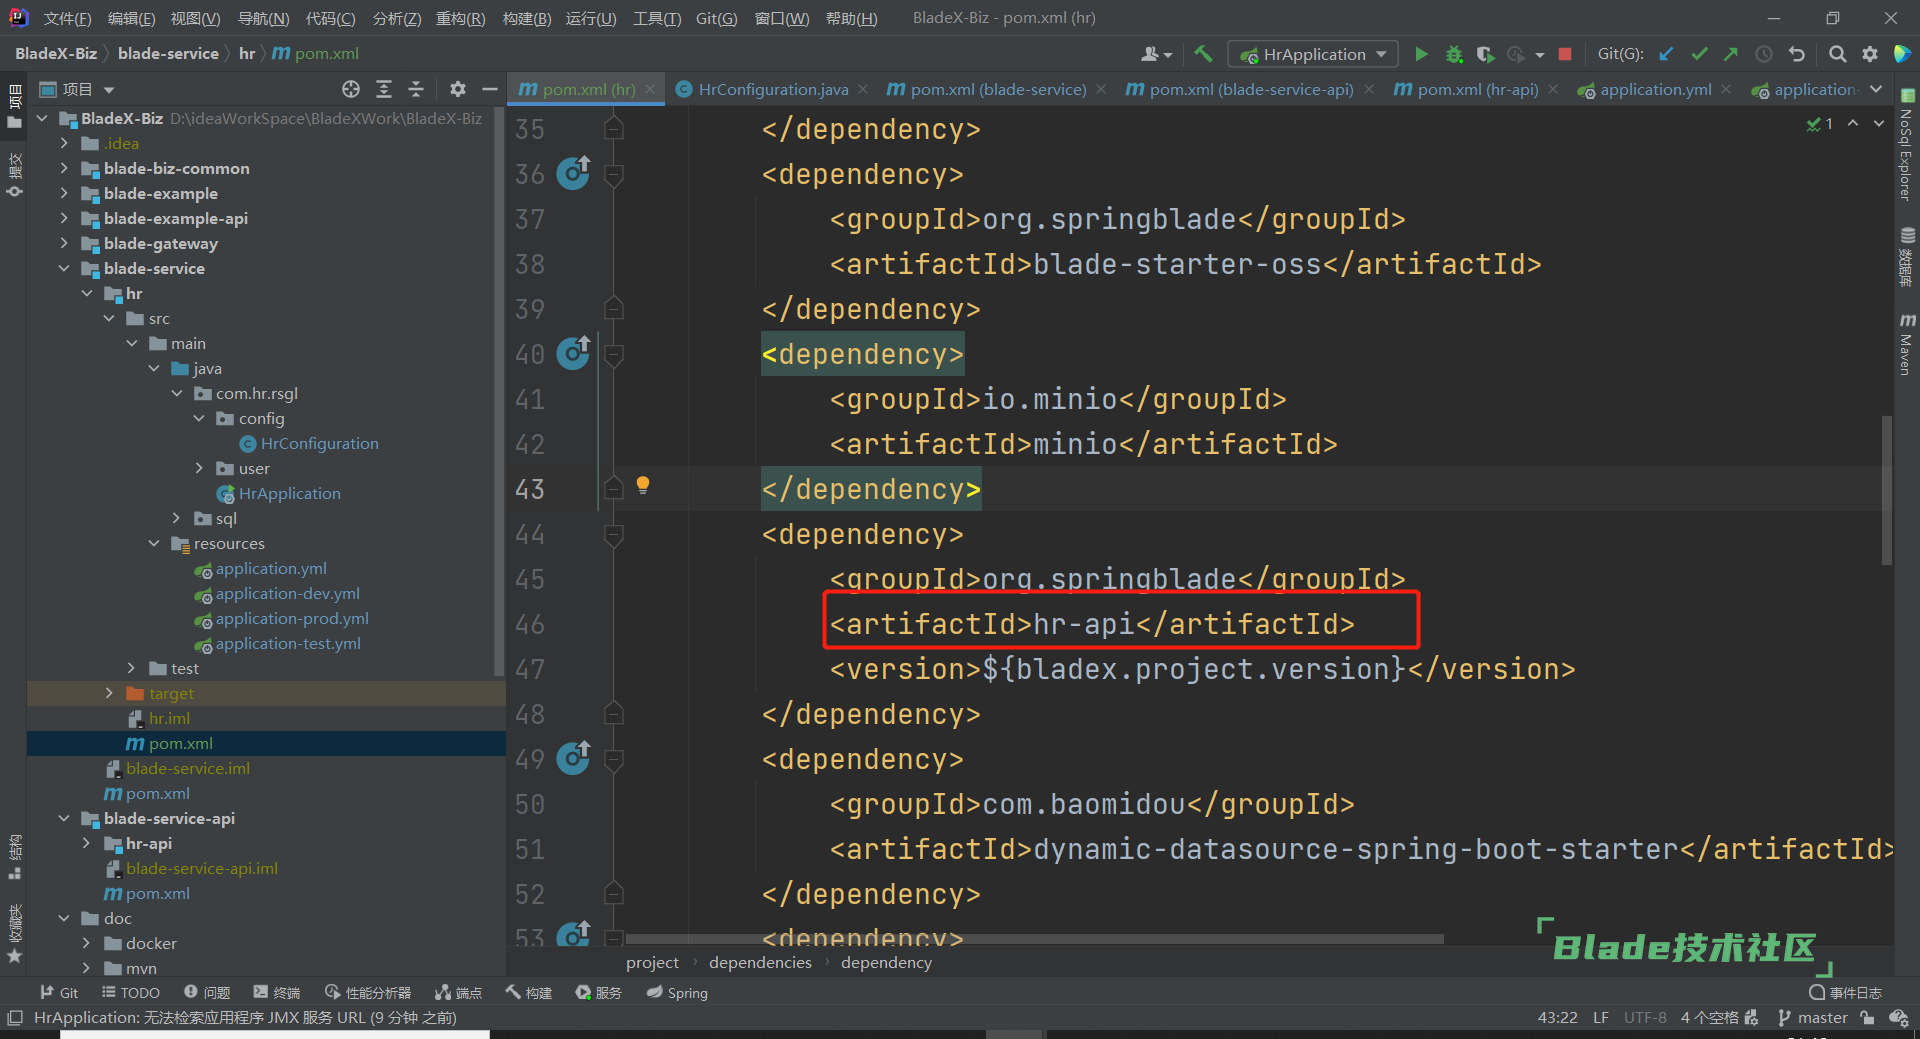Fold dependency block at line 36
Viewport: 1920px width, 1039px height.
[x=614, y=175]
